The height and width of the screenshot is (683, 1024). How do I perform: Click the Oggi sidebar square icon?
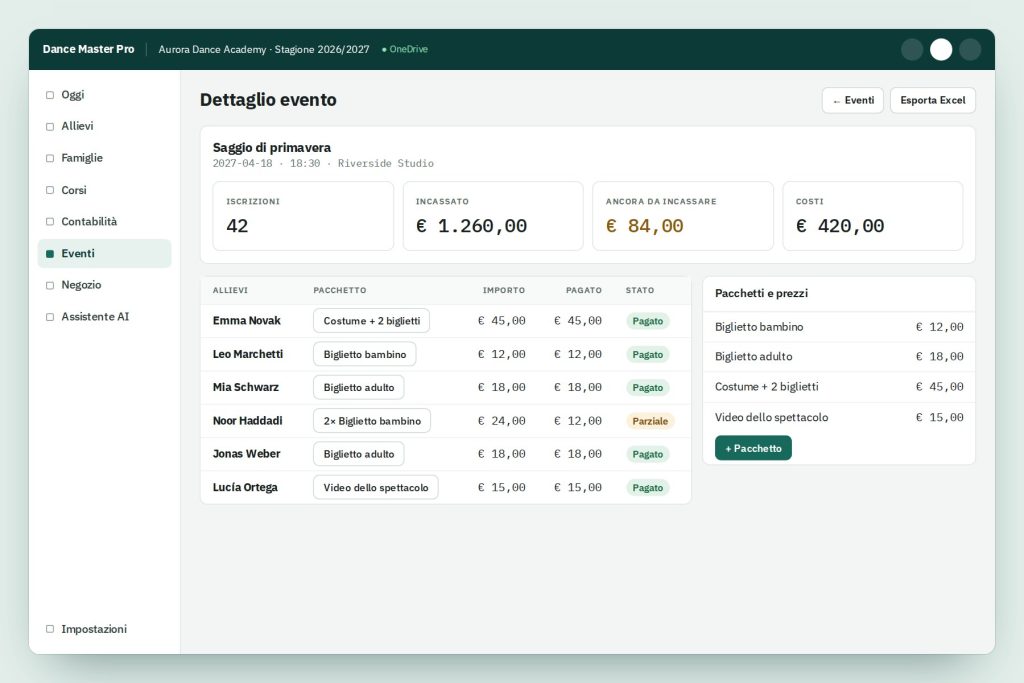[50, 95]
